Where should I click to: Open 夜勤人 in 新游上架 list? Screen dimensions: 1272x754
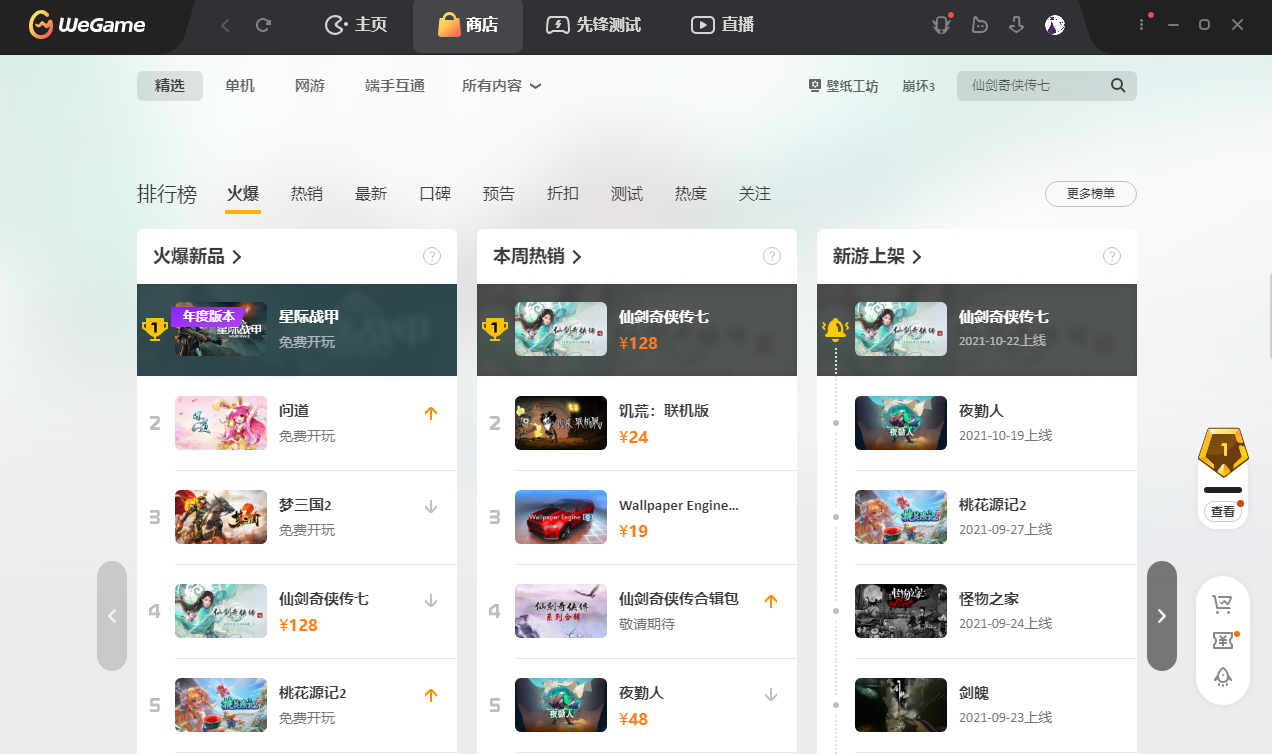pyautogui.click(x=977, y=423)
